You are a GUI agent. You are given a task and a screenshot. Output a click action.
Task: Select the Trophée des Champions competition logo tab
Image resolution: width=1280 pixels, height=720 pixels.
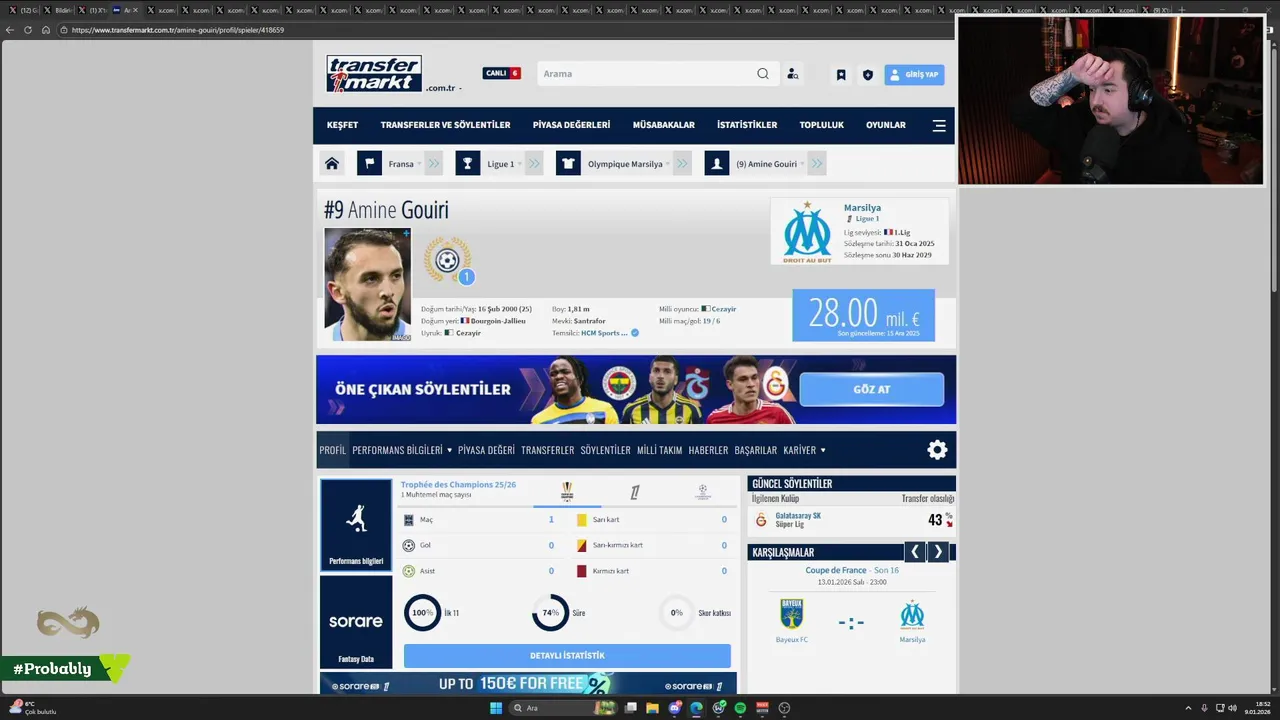[567, 491]
